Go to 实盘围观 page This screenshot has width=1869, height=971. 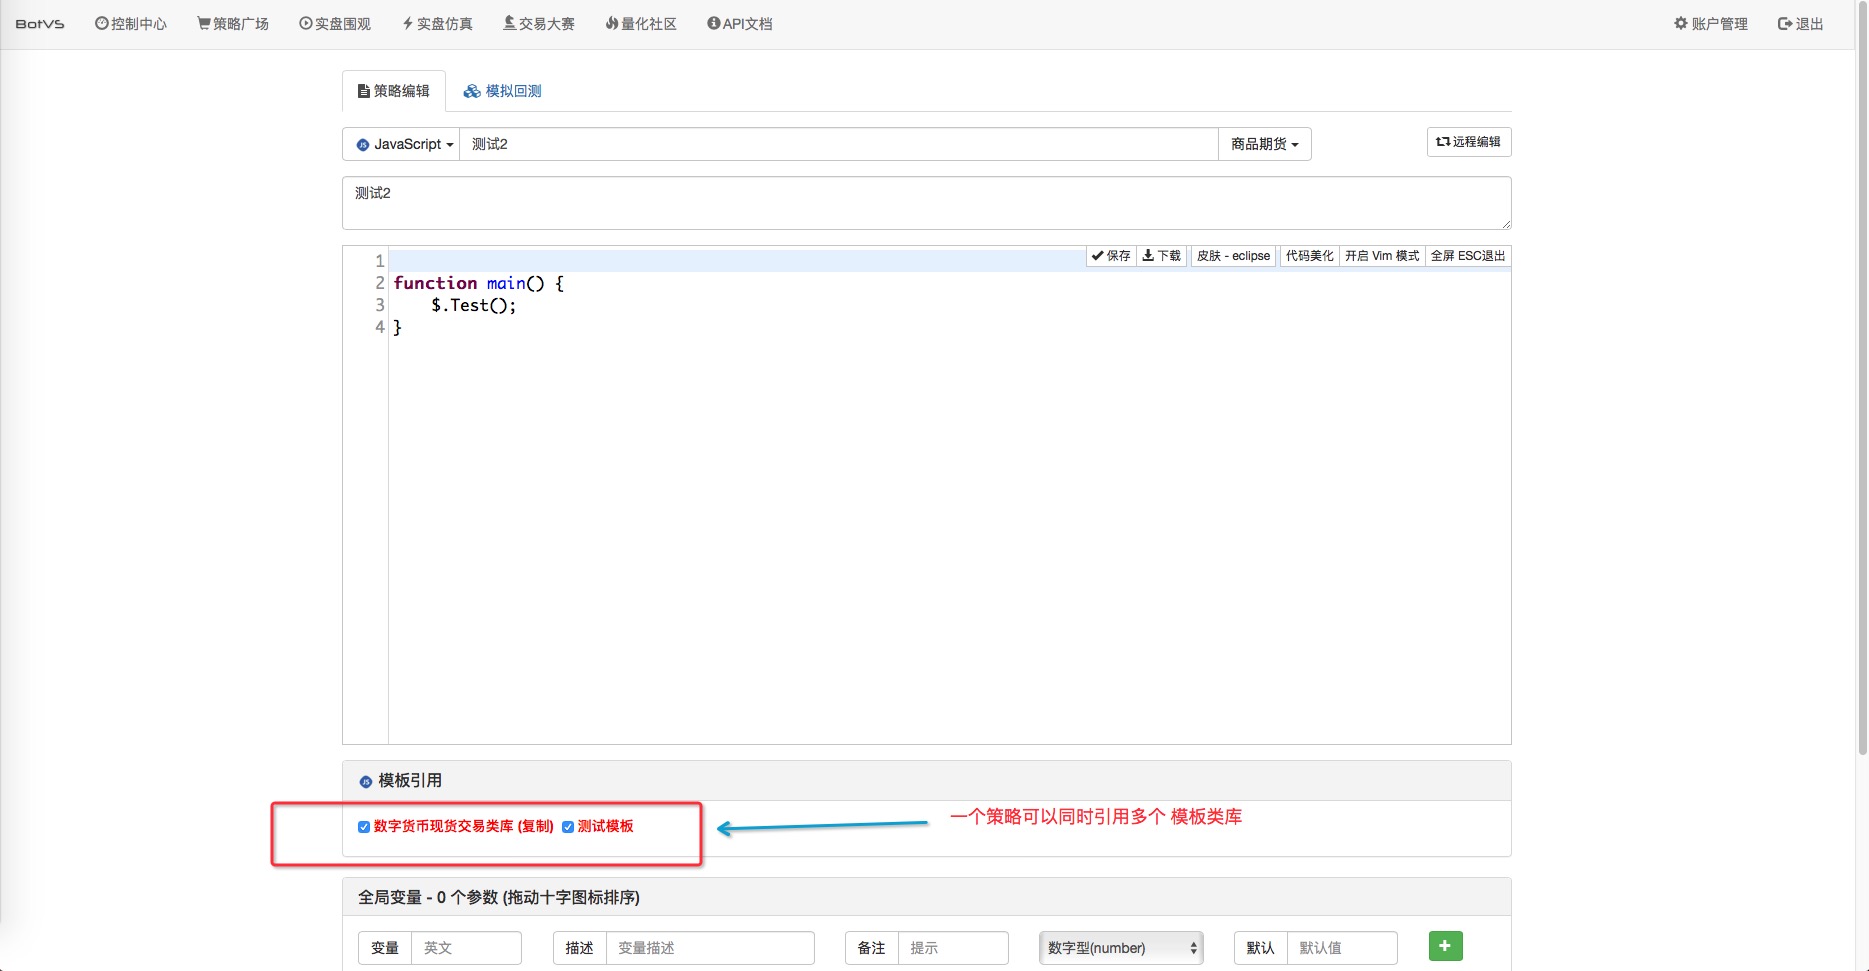pos(335,24)
